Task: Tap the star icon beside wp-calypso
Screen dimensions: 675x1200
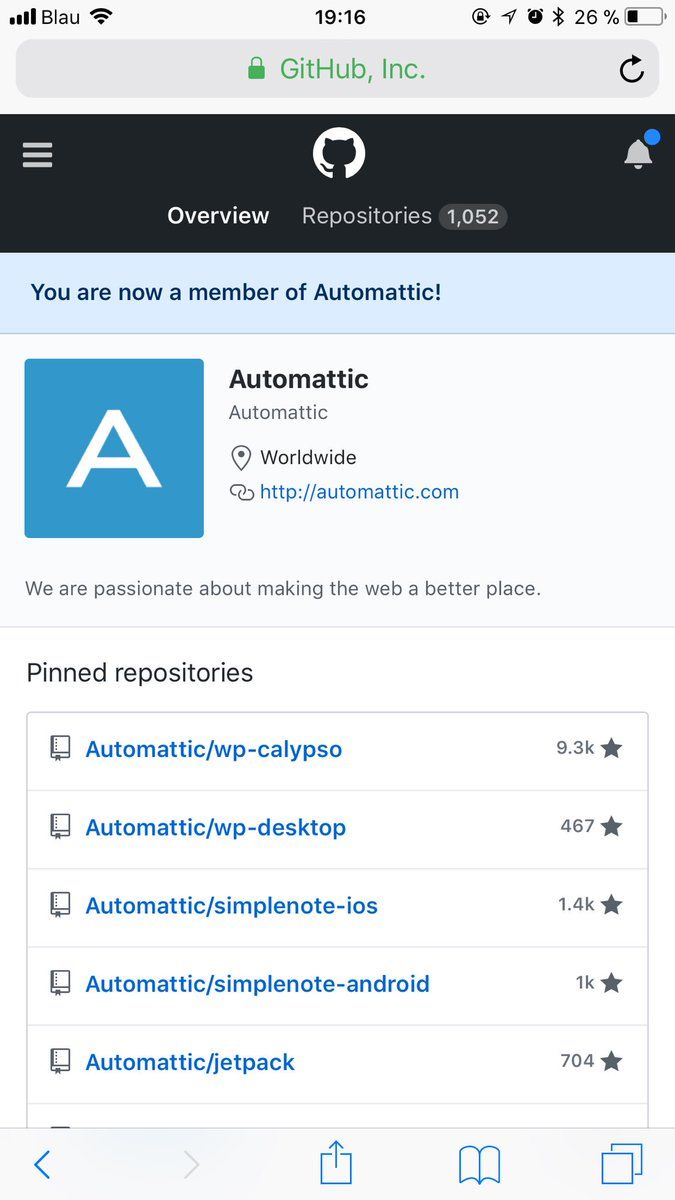Action: 611,748
